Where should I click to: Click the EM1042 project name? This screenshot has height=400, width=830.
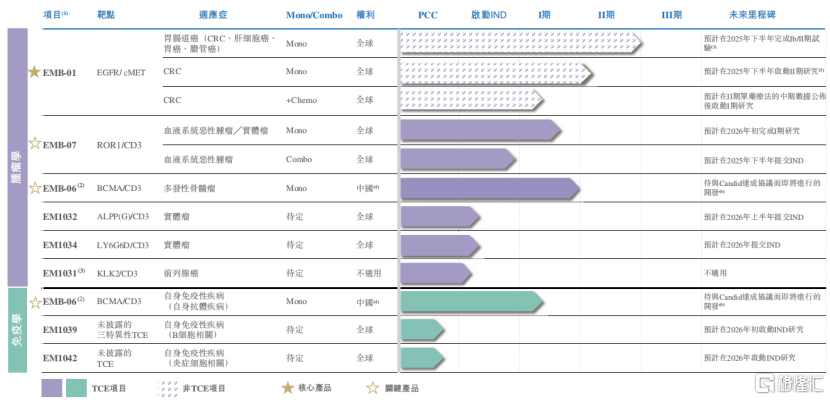click(x=60, y=358)
